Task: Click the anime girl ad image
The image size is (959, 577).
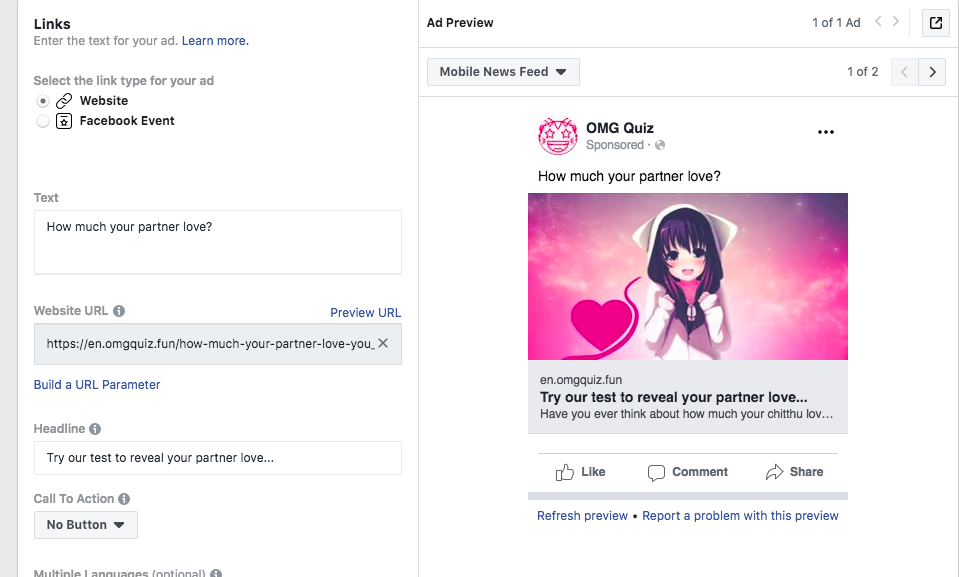Action: [688, 277]
